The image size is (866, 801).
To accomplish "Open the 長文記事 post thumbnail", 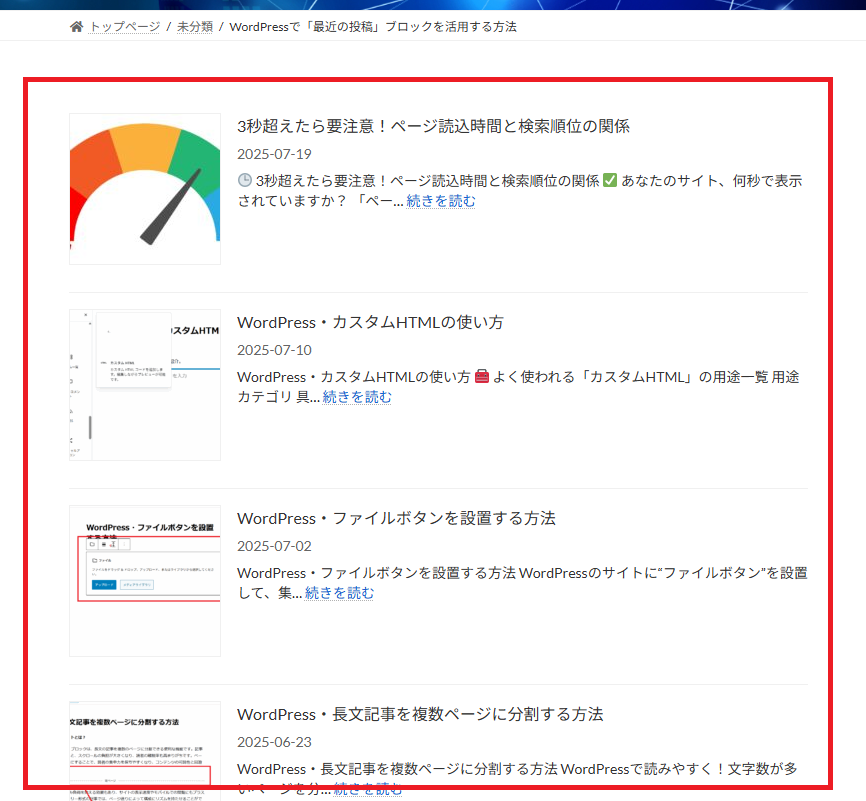I will coord(145,751).
